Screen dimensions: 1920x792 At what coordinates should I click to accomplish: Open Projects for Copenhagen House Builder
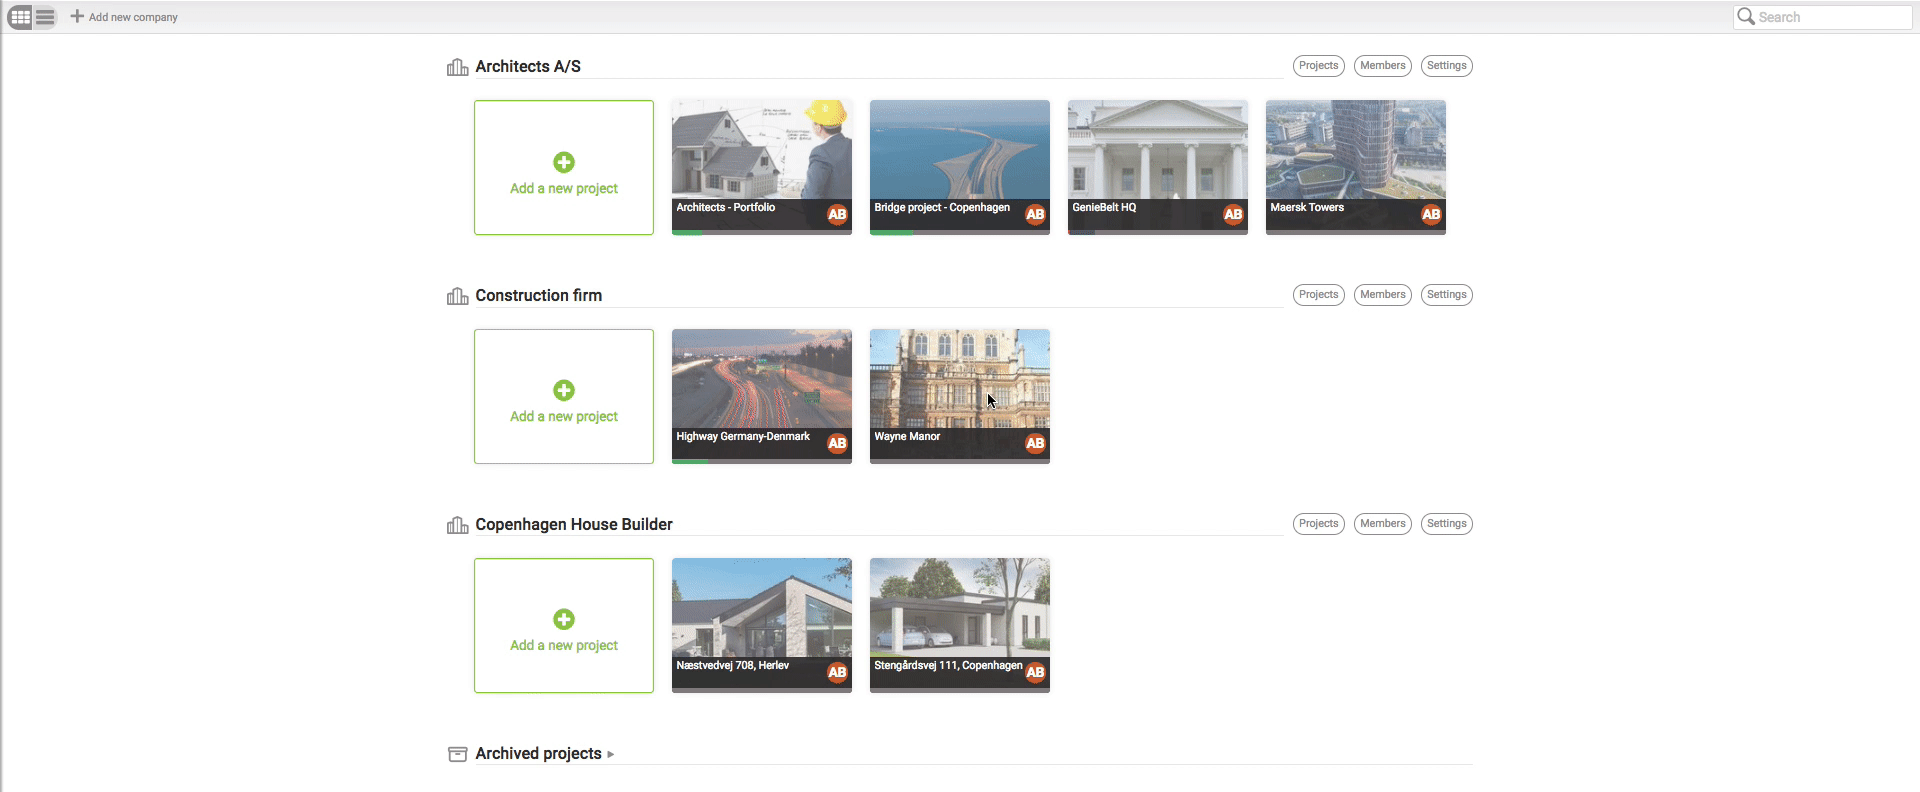(x=1318, y=524)
